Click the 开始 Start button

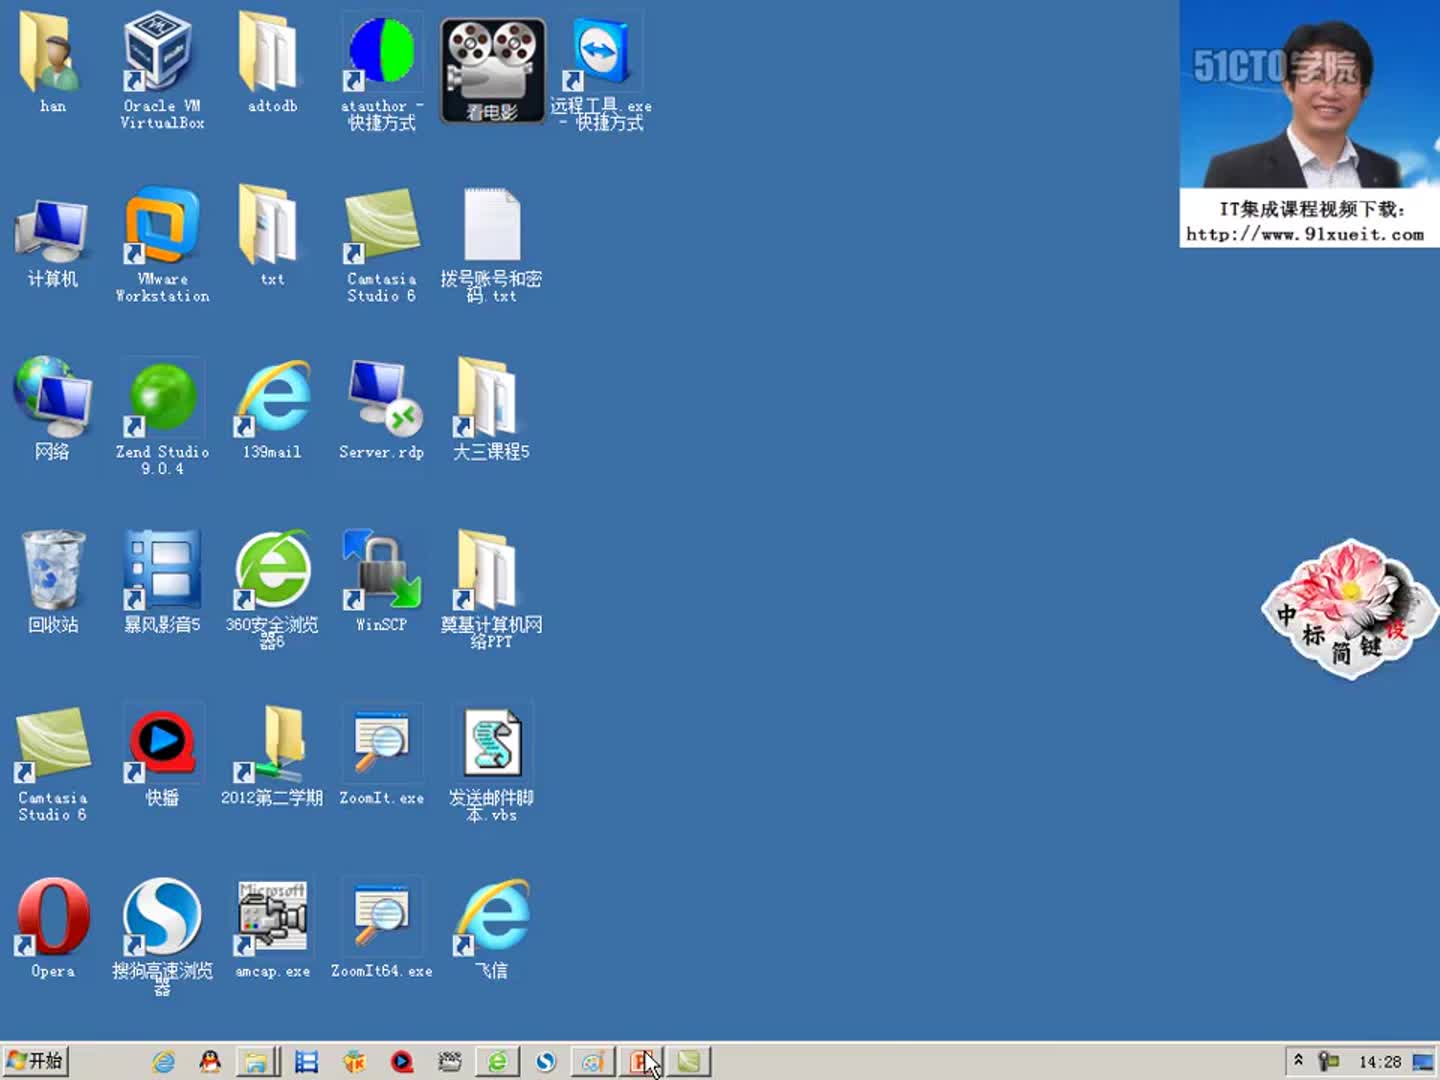pyautogui.click(x=35, y=1061)
